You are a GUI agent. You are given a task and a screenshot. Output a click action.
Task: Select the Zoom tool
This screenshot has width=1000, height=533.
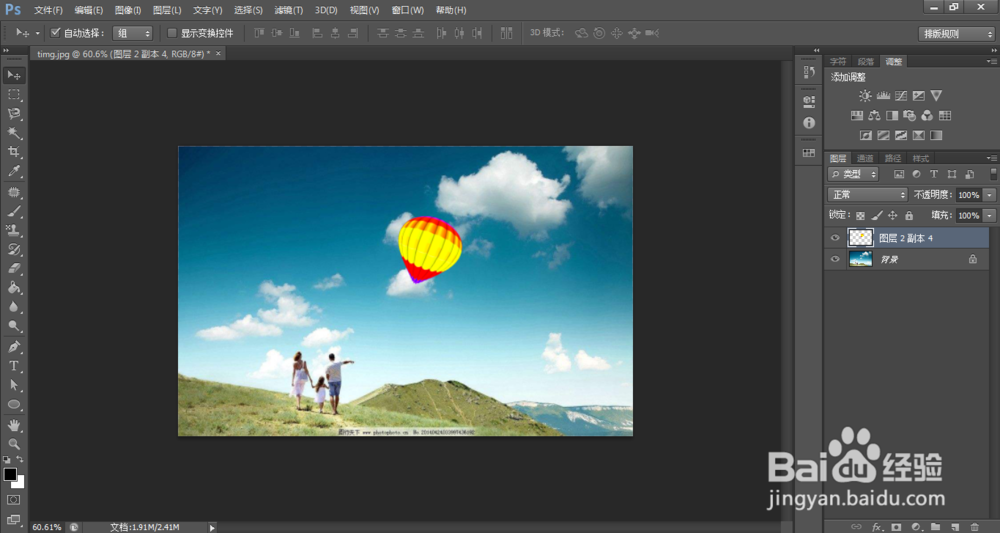coord(13,444)
